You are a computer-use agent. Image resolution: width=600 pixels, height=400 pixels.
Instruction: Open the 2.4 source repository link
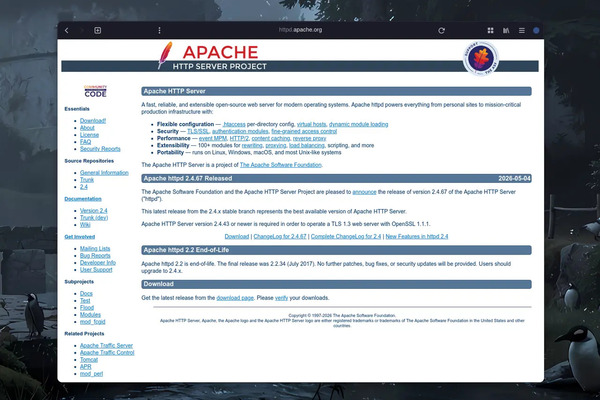(84, 187)
